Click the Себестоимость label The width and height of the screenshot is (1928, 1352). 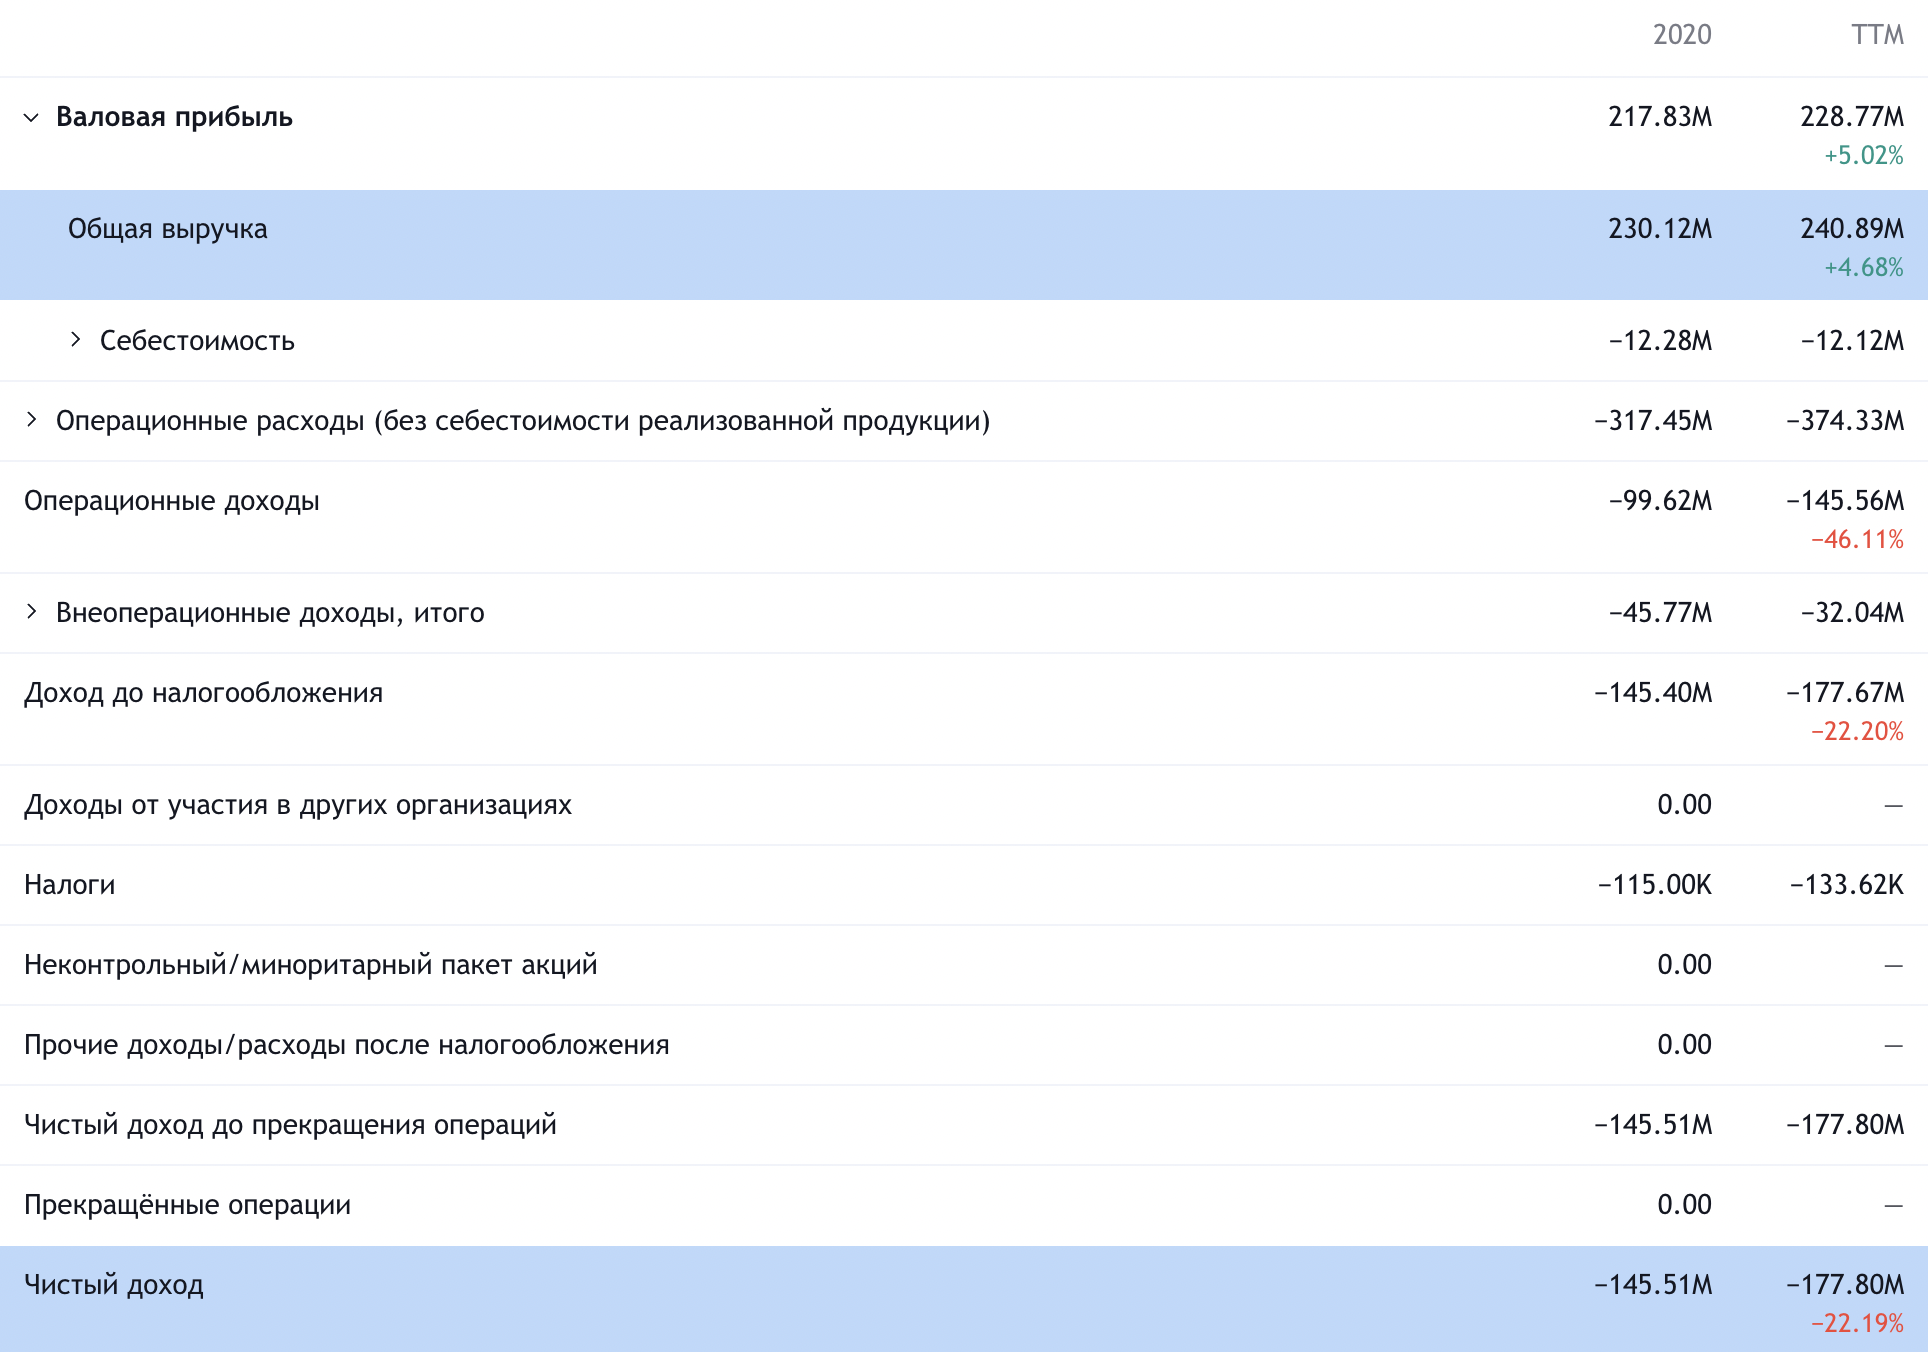(x=197, y=341)
